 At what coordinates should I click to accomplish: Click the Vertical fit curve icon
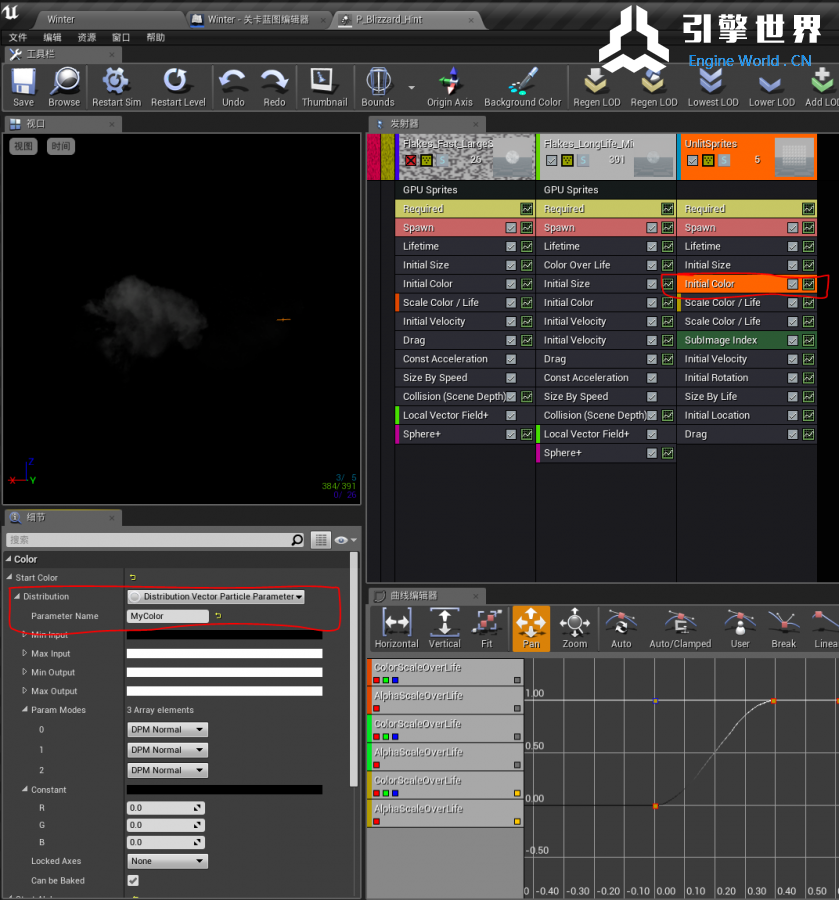coord(444,623)
